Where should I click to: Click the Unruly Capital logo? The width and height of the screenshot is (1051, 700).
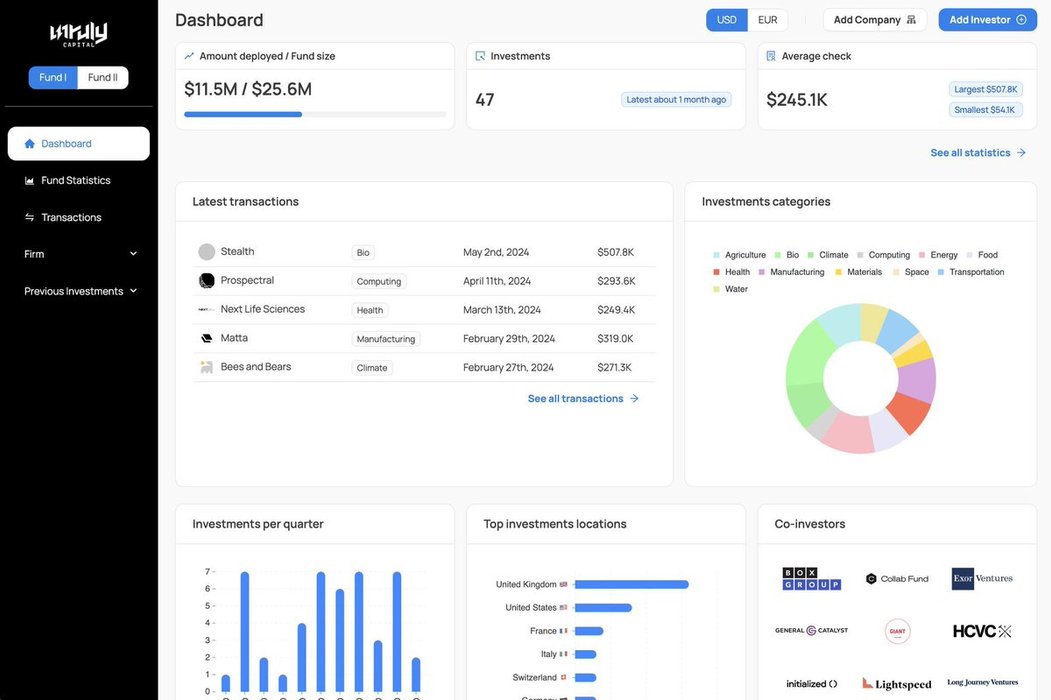point(78,34)
